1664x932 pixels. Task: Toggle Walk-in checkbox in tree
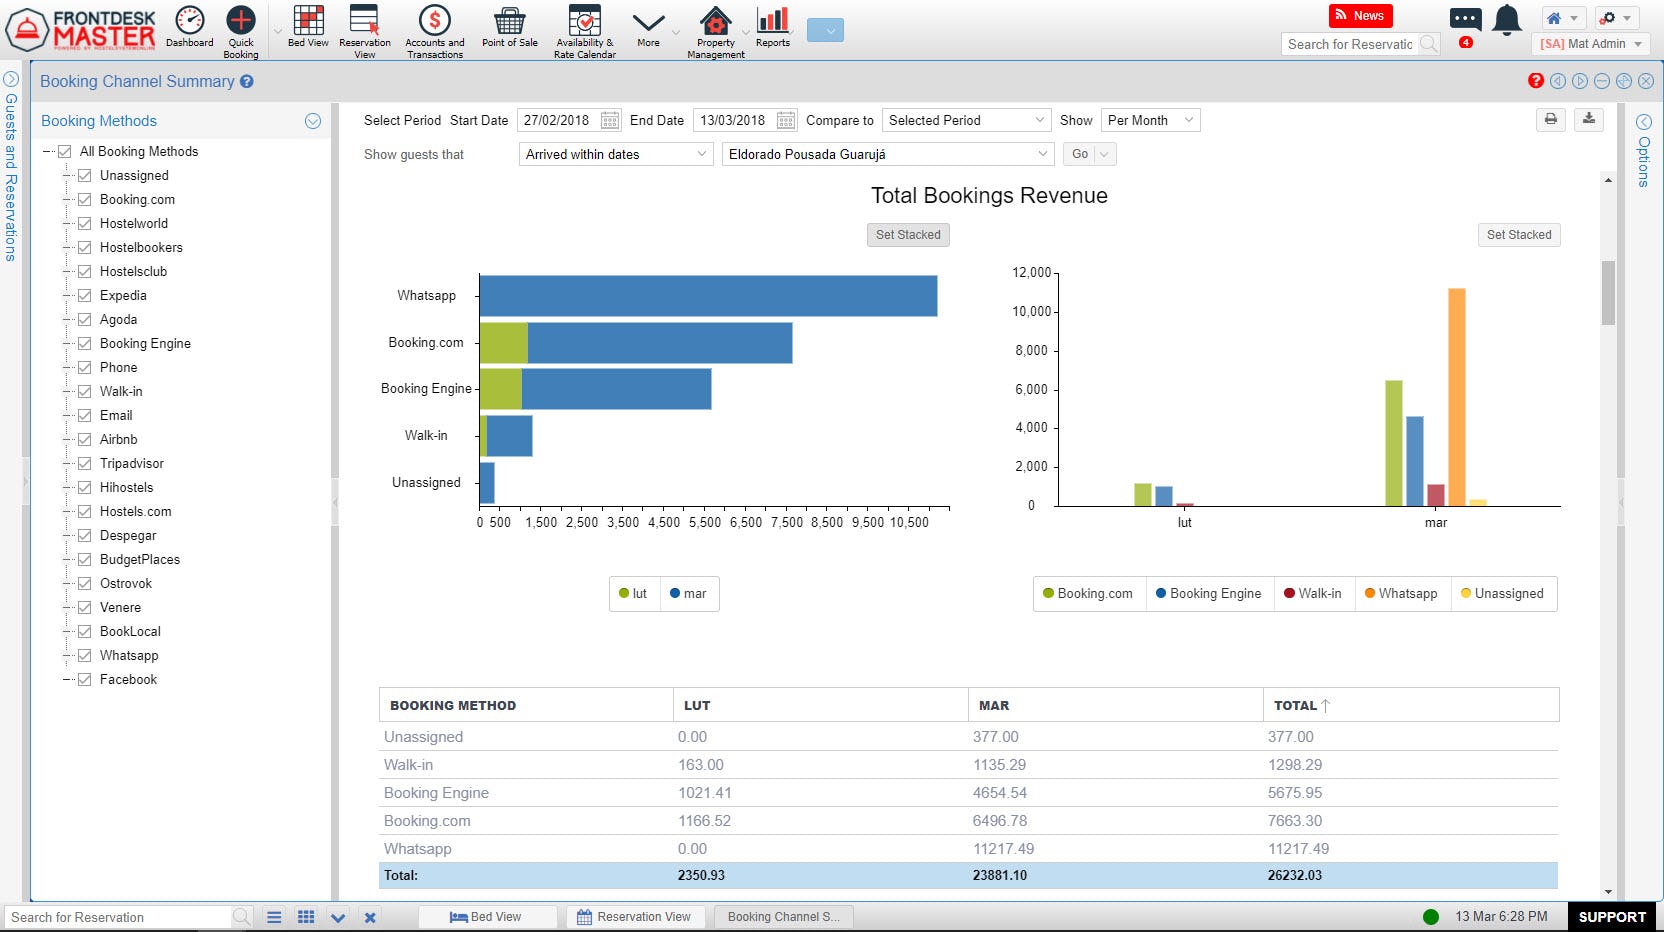85,391
